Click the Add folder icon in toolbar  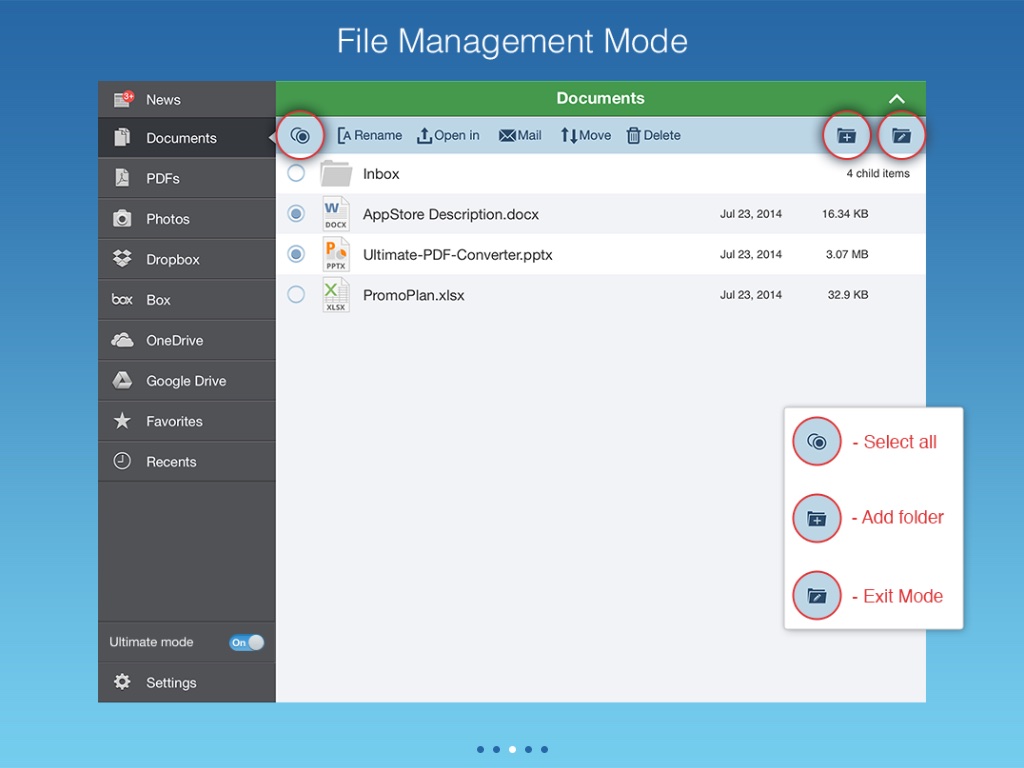(x=846, y=136)
